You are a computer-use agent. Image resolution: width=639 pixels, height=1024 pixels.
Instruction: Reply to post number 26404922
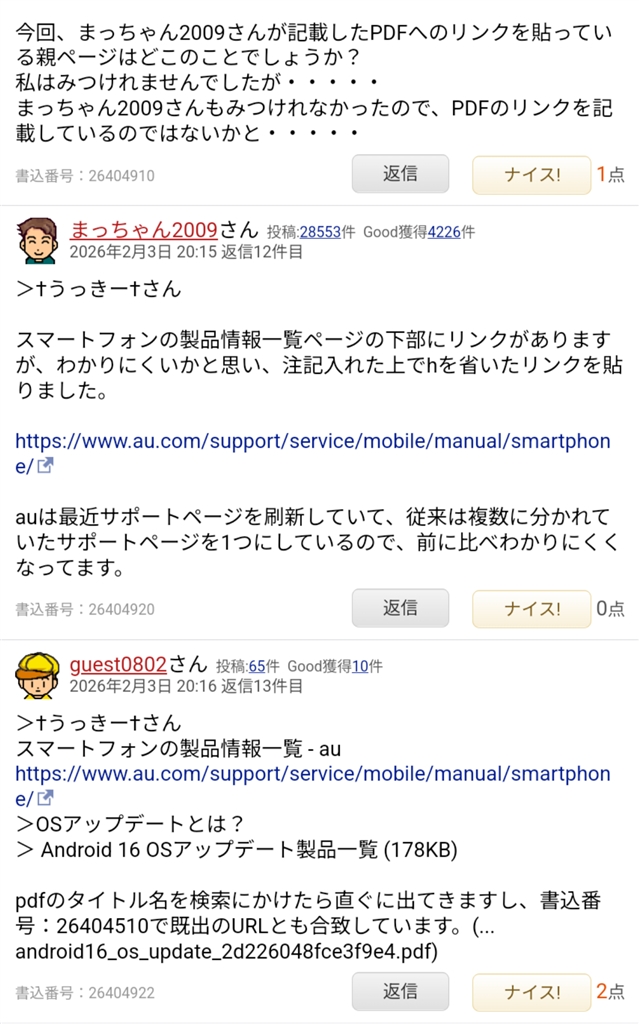tap(400, 991)
